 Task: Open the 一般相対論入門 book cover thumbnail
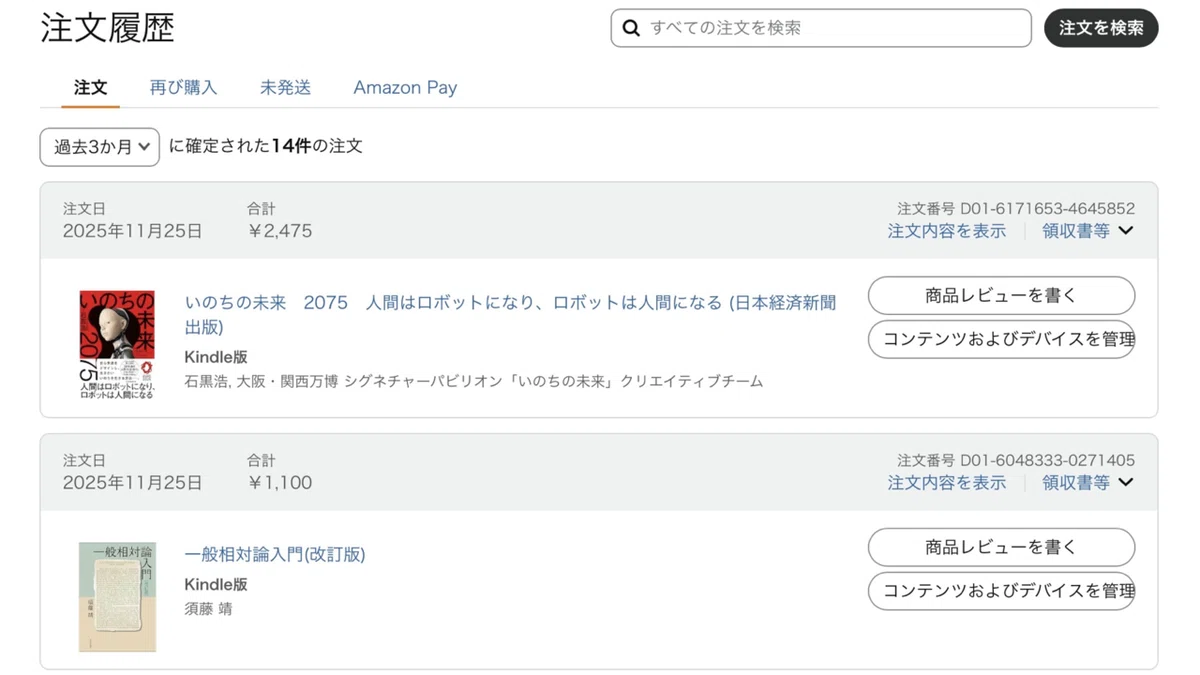[117, 597]
